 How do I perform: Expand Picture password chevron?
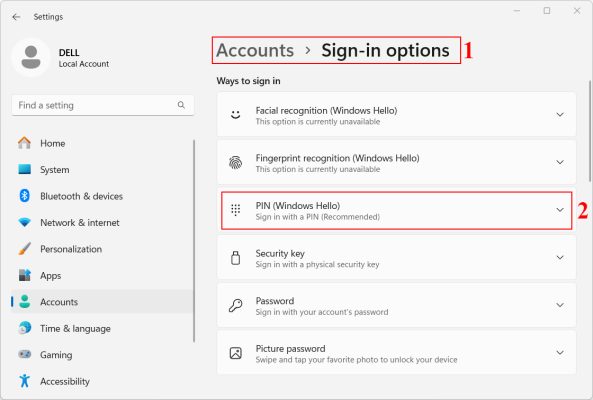coord(560,353)
